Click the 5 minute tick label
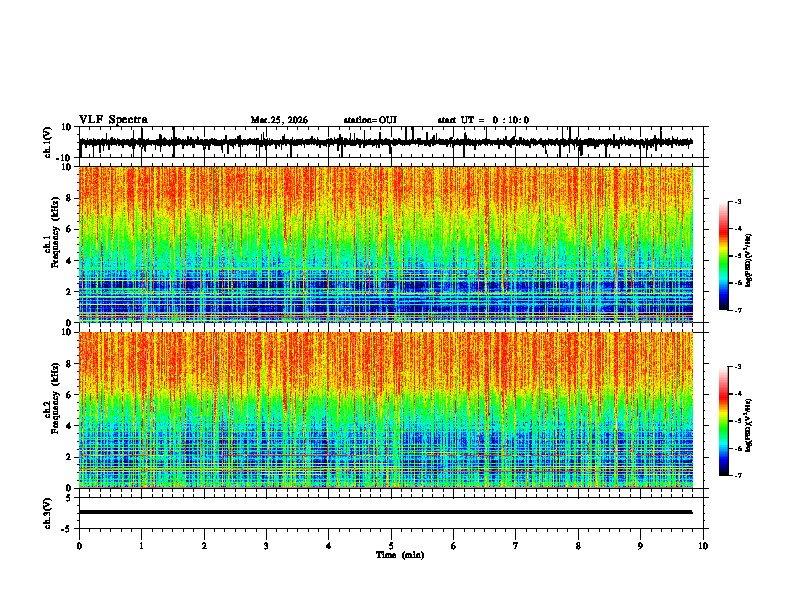 tap(391, 546)
